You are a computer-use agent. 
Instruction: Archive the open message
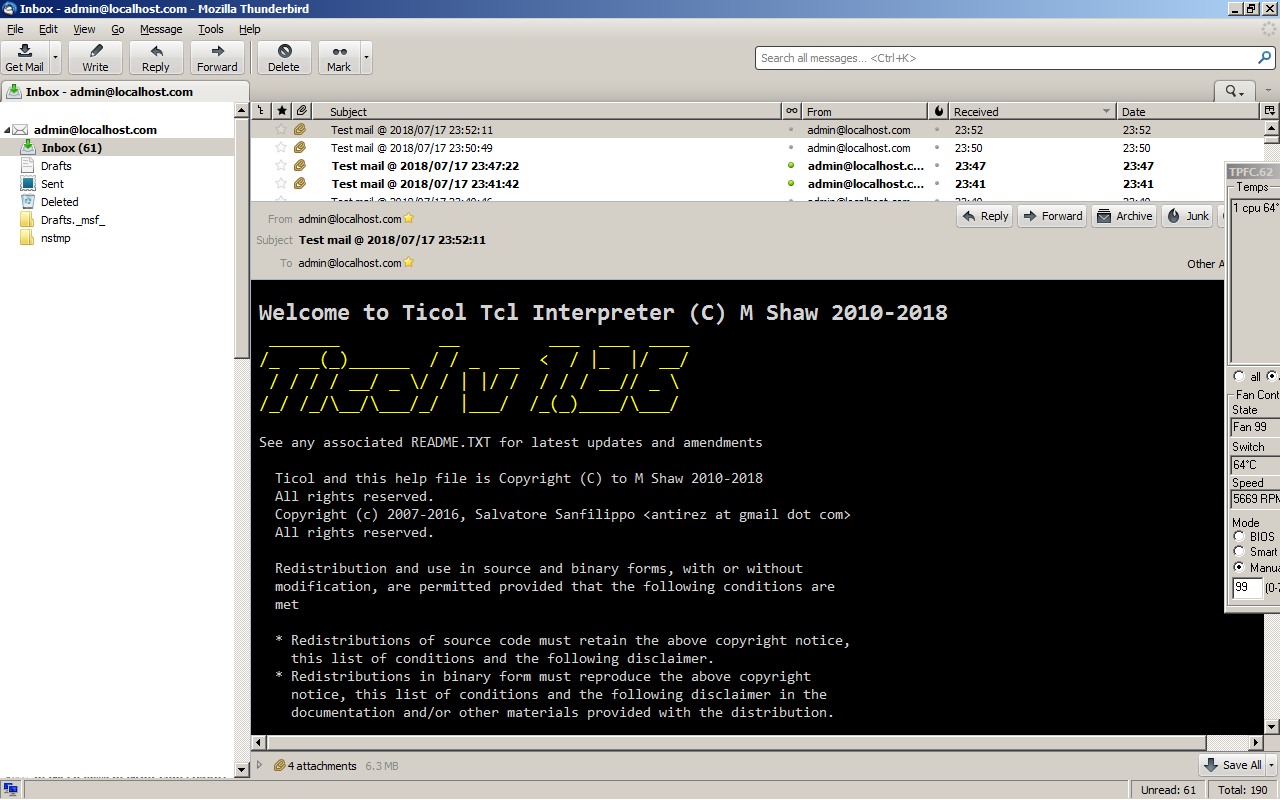(1124, 216)
